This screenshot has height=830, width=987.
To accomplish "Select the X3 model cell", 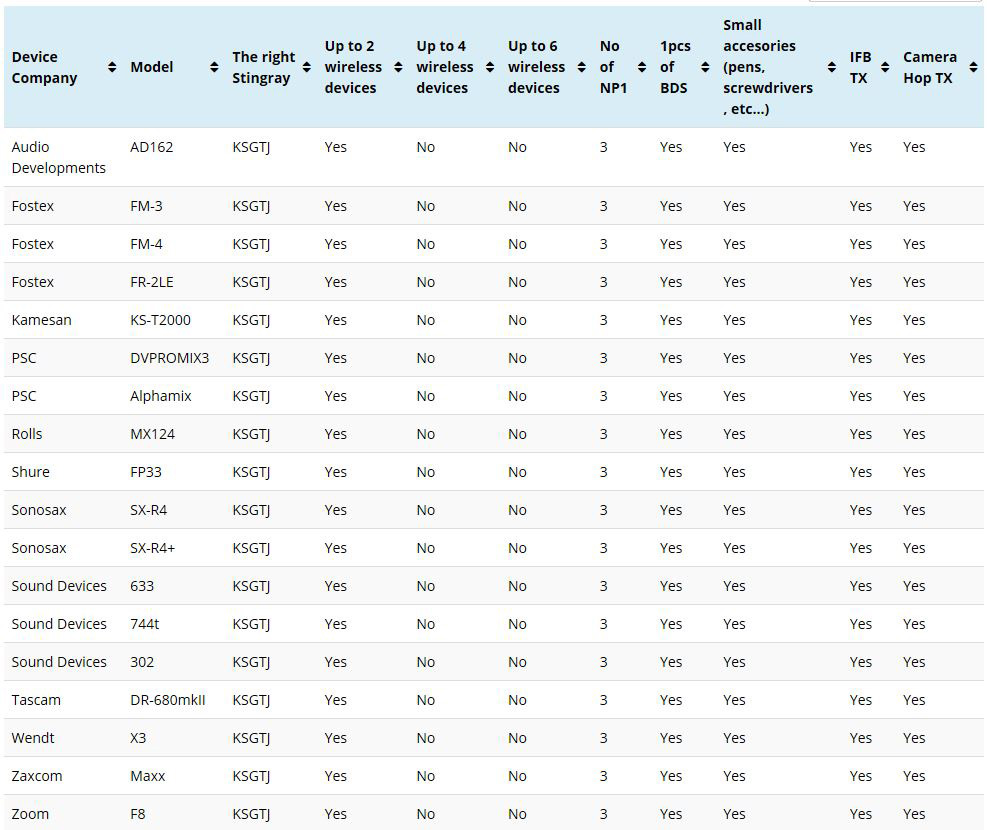I will click(x=138, y=738).
